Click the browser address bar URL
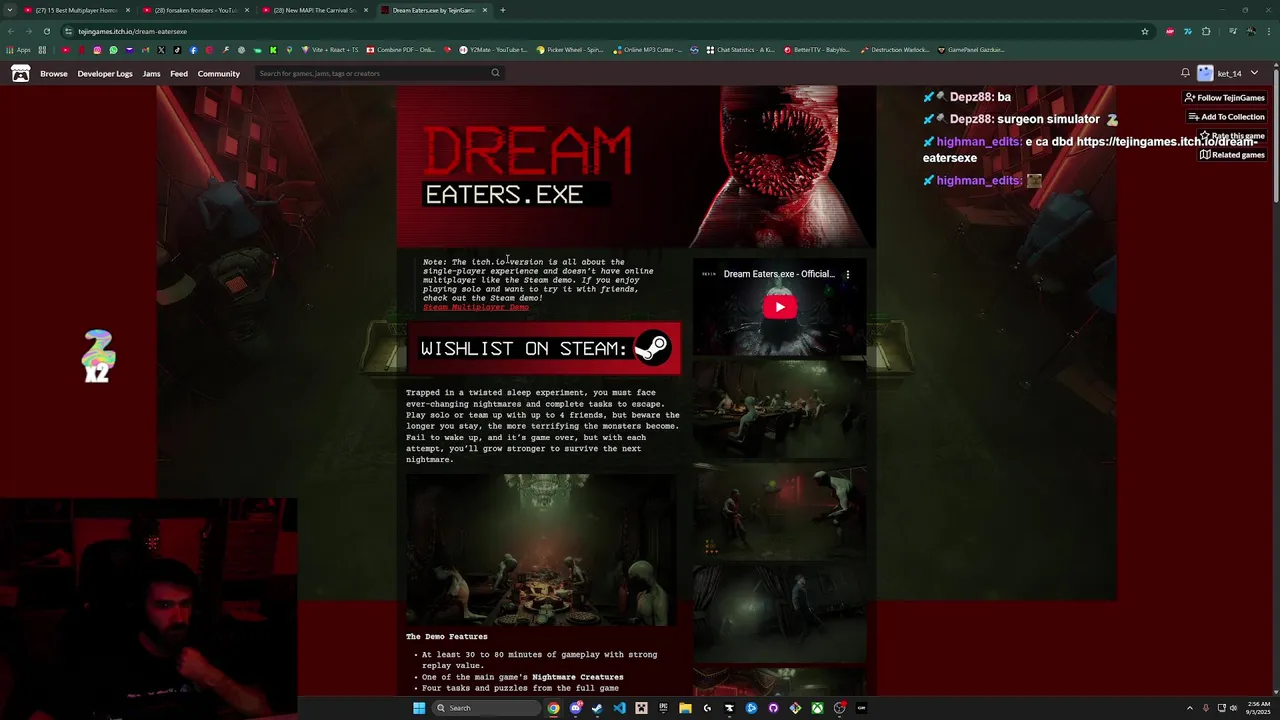Screen dimensions: 1280x720 click(132, 31)
